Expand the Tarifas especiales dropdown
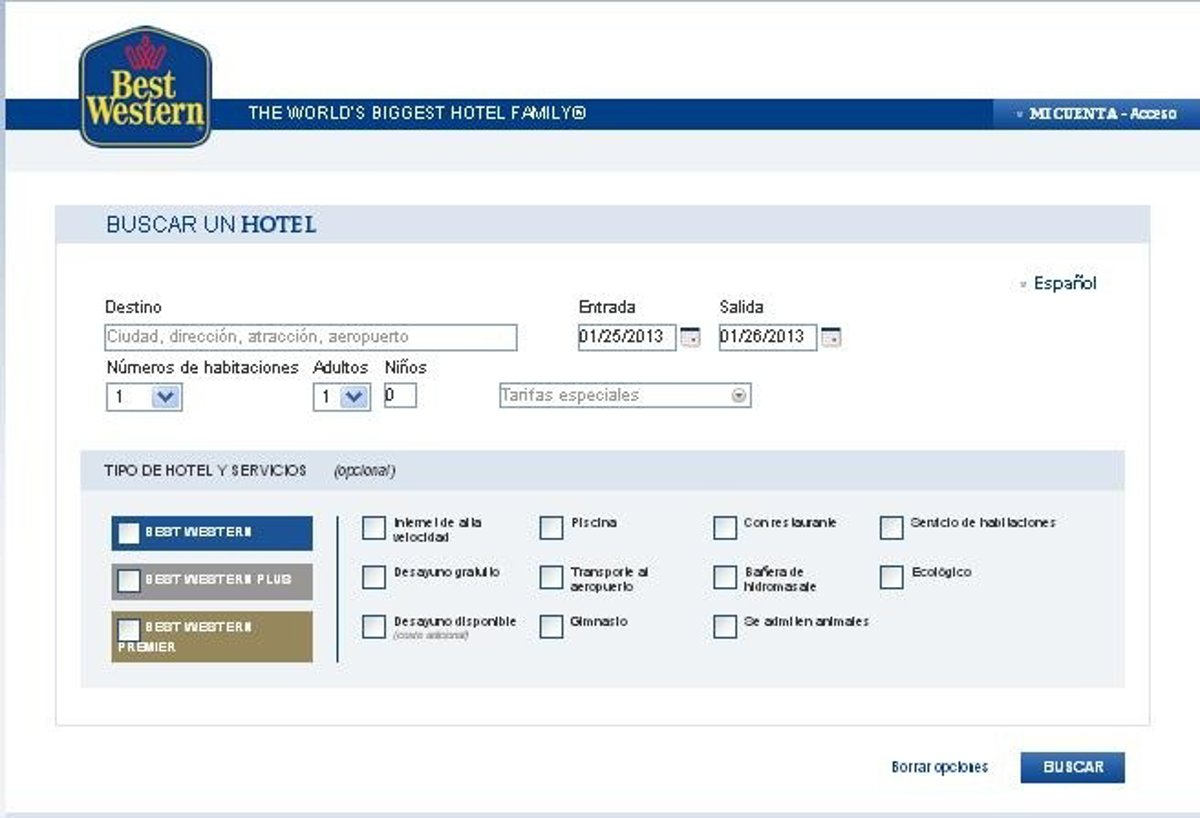The width and height of the screenshot is (1200, 818). coord(739,395)
